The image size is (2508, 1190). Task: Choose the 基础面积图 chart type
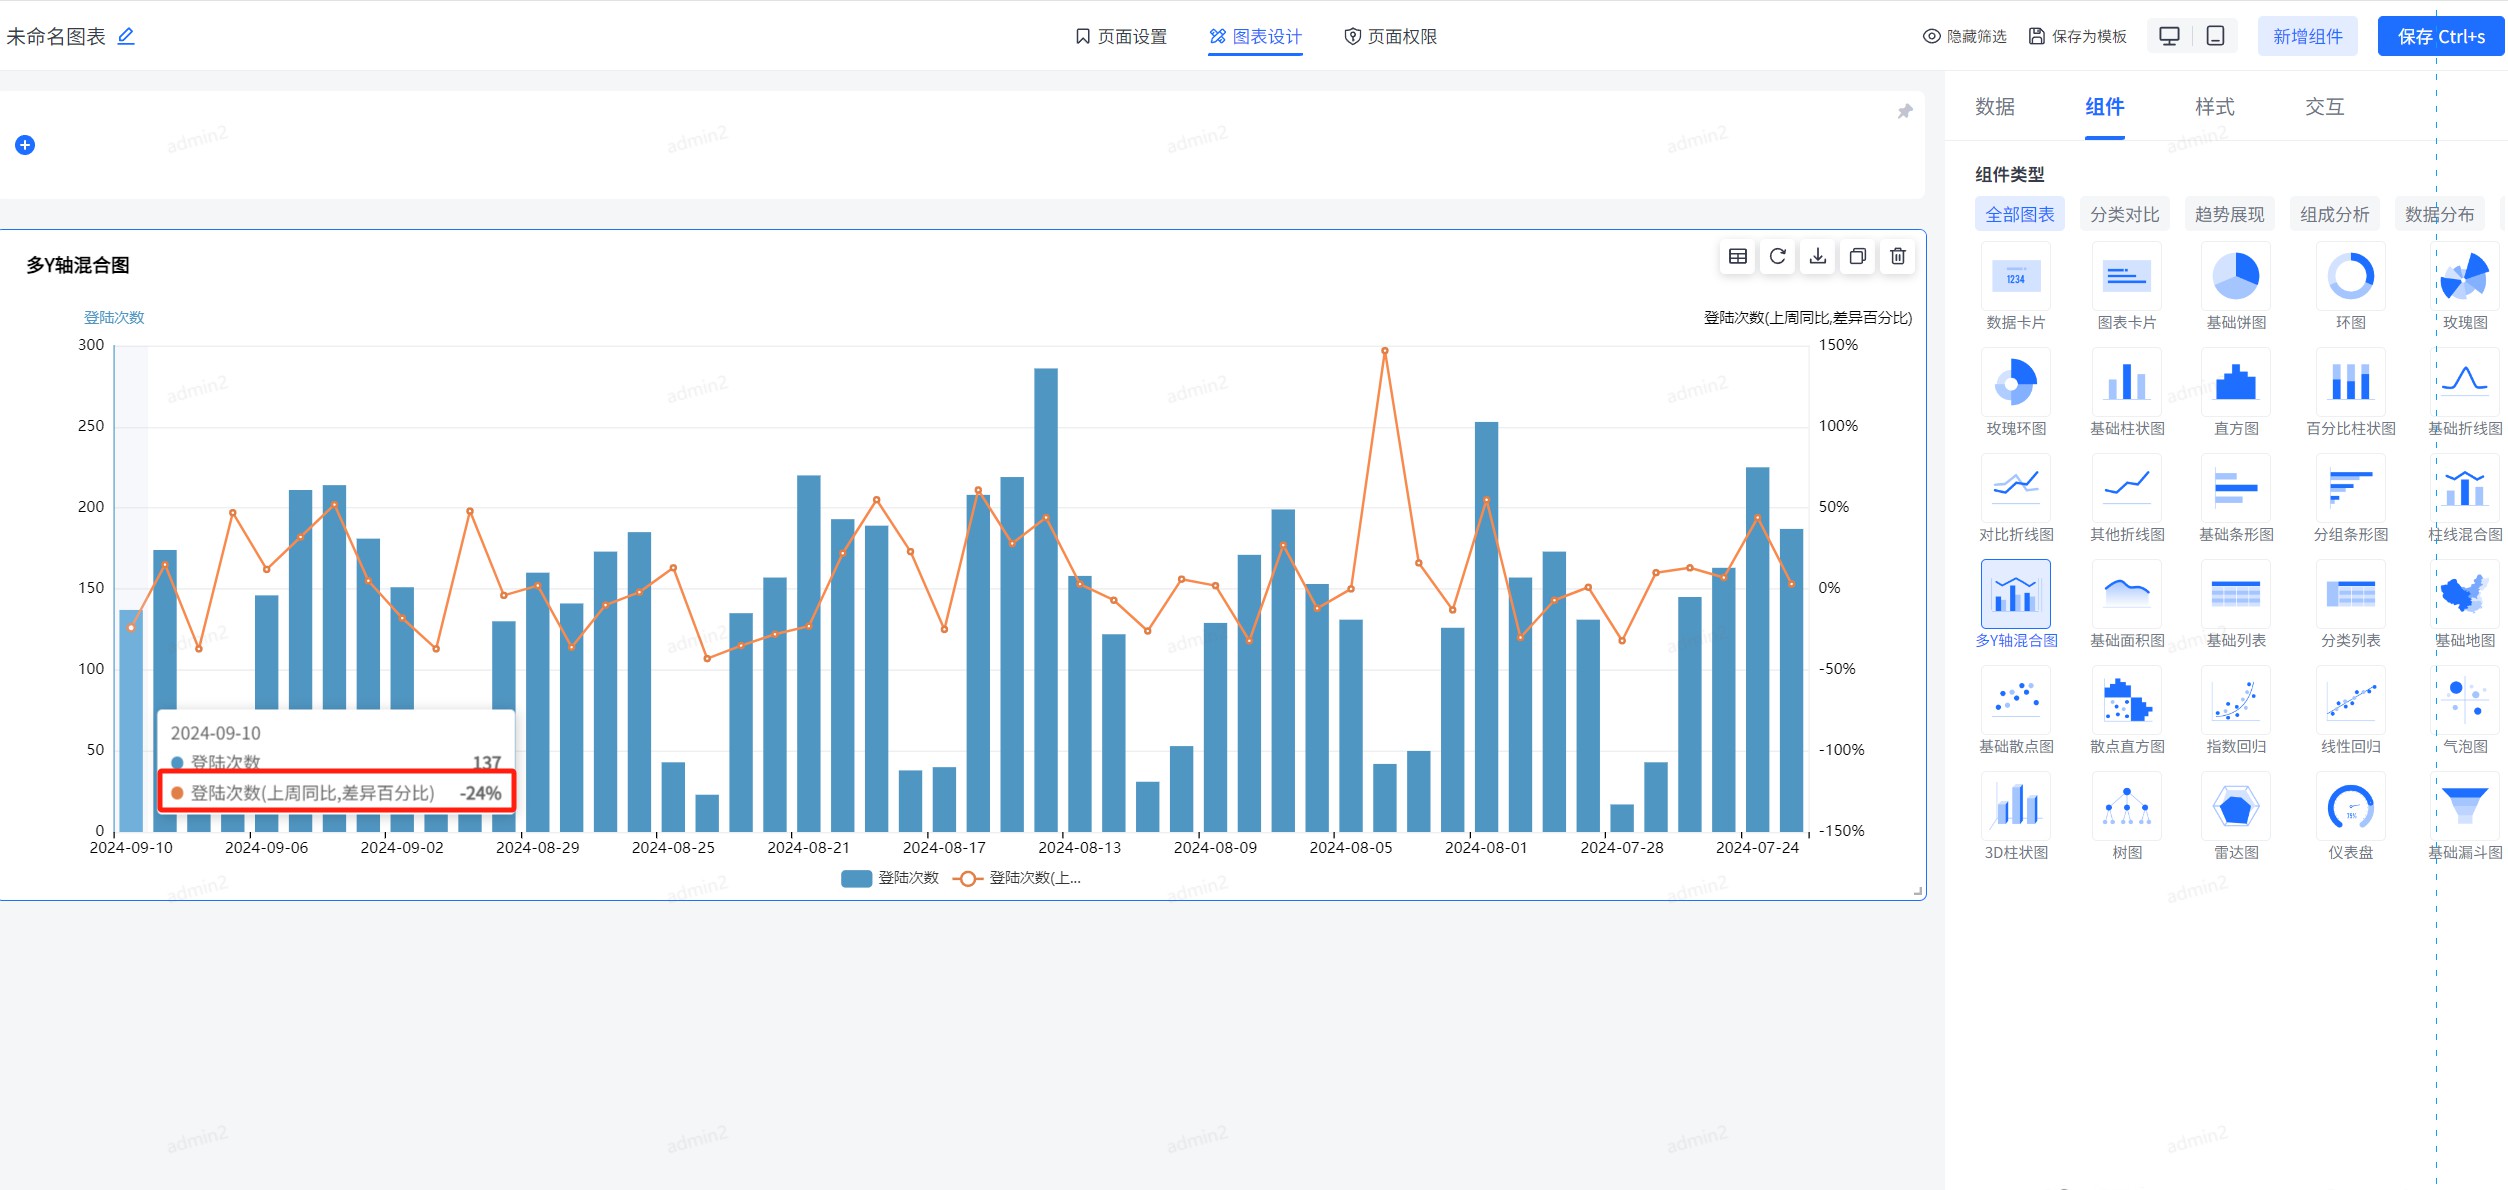pos(2127,606)
